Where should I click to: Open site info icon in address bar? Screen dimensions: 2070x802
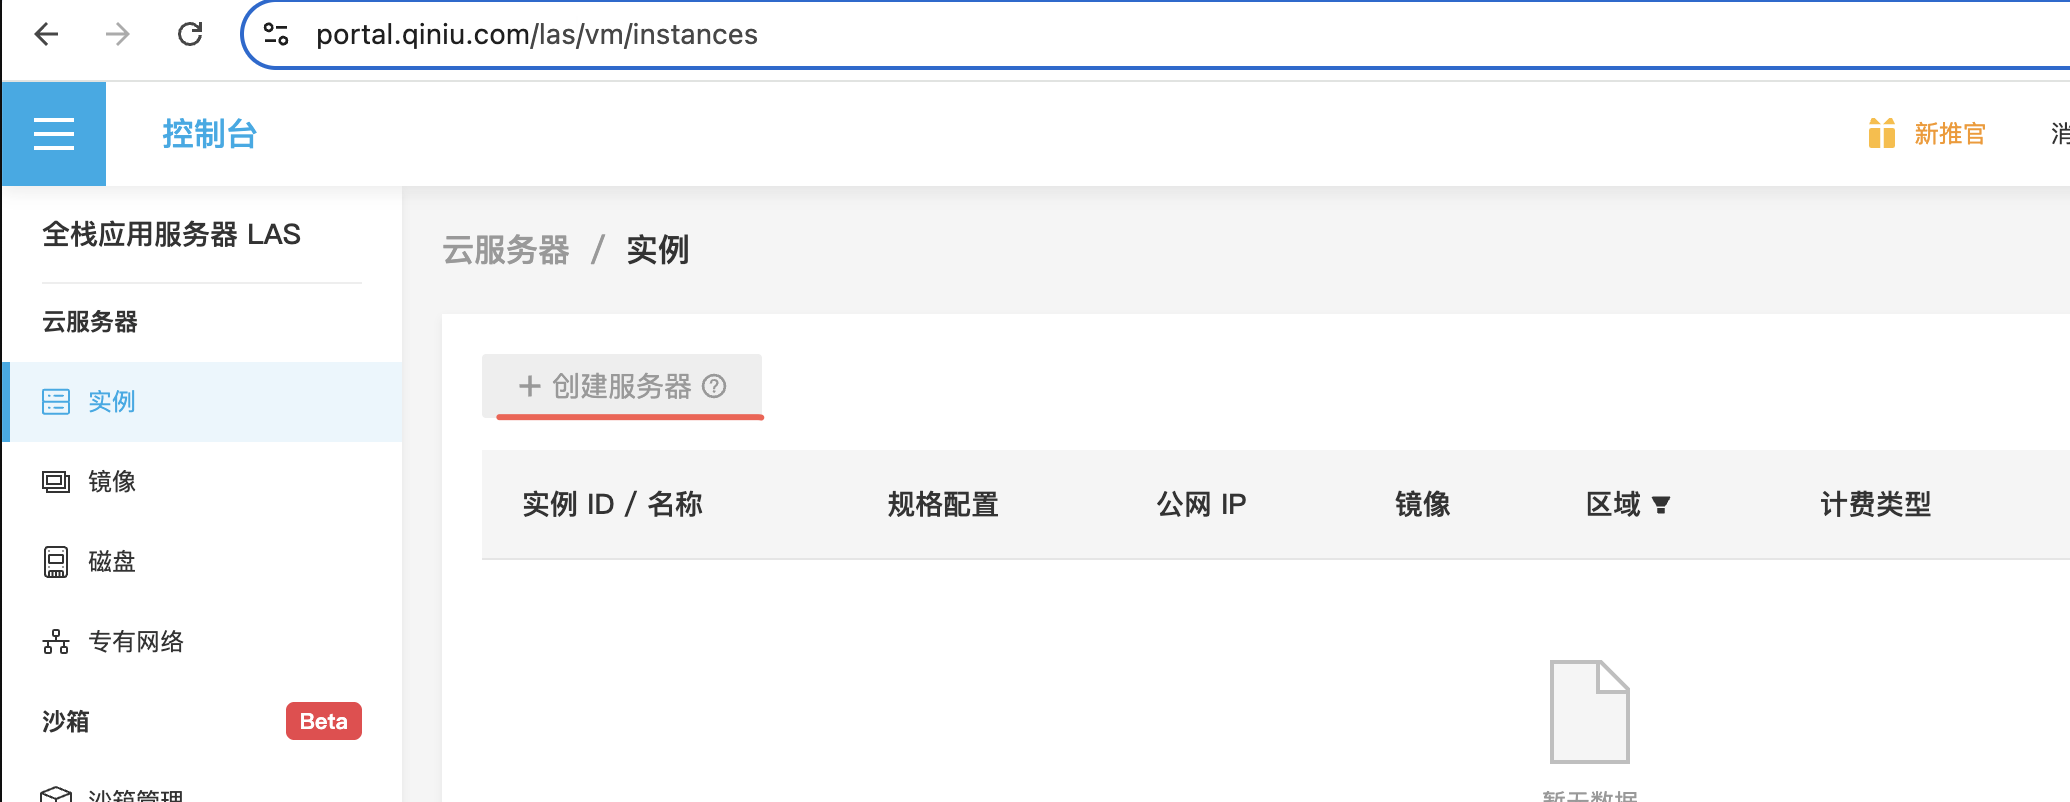[276, 34]
